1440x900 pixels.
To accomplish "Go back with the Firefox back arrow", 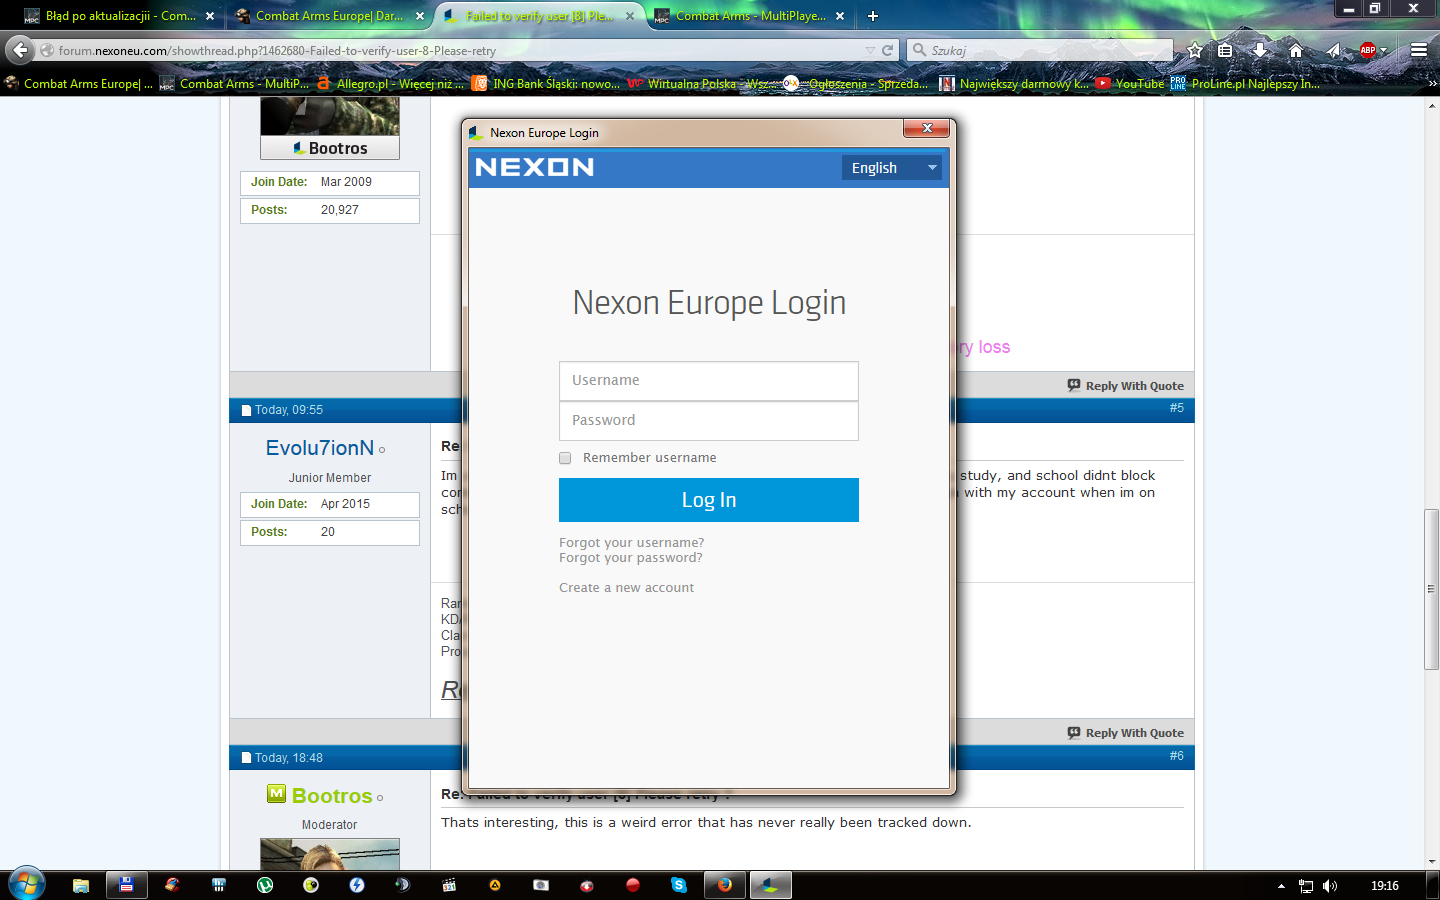I will pos(19,50).
